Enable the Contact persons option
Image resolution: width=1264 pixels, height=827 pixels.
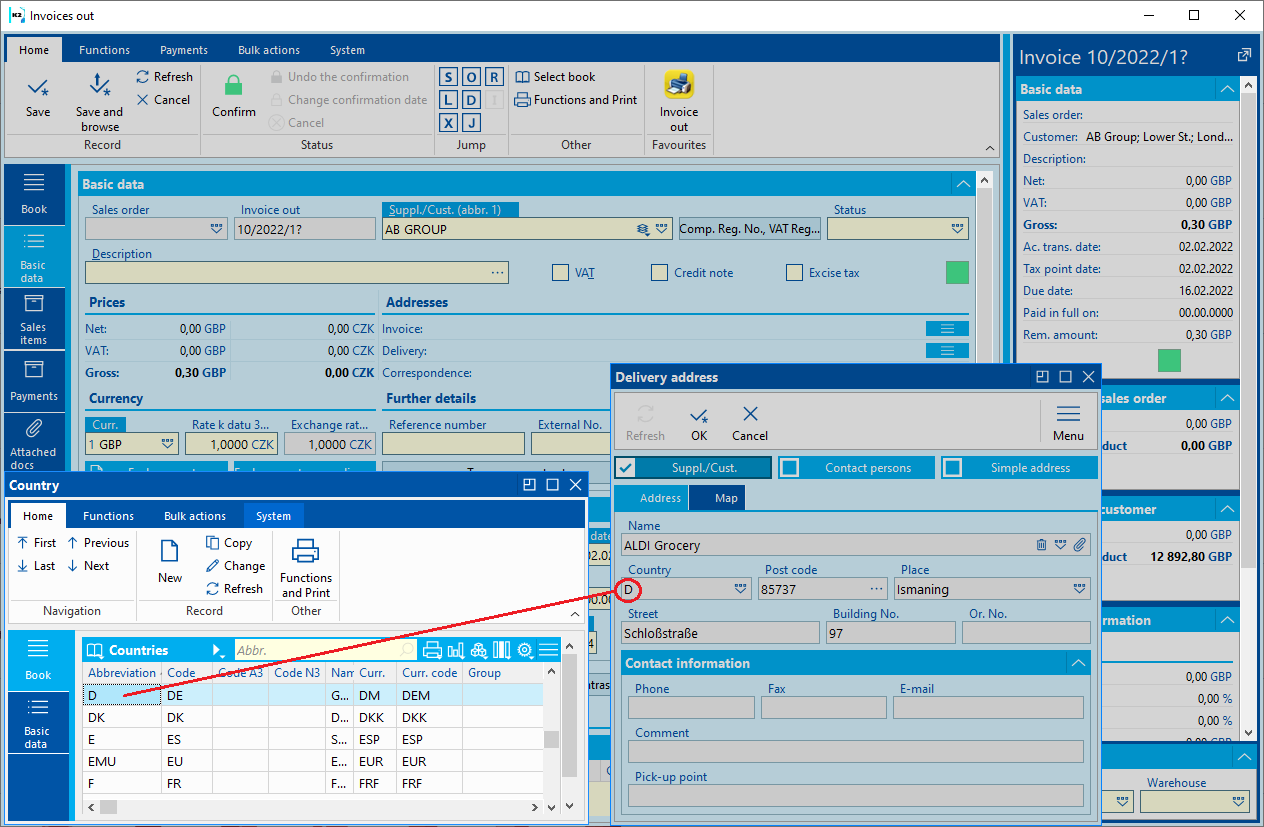(856, 468)
